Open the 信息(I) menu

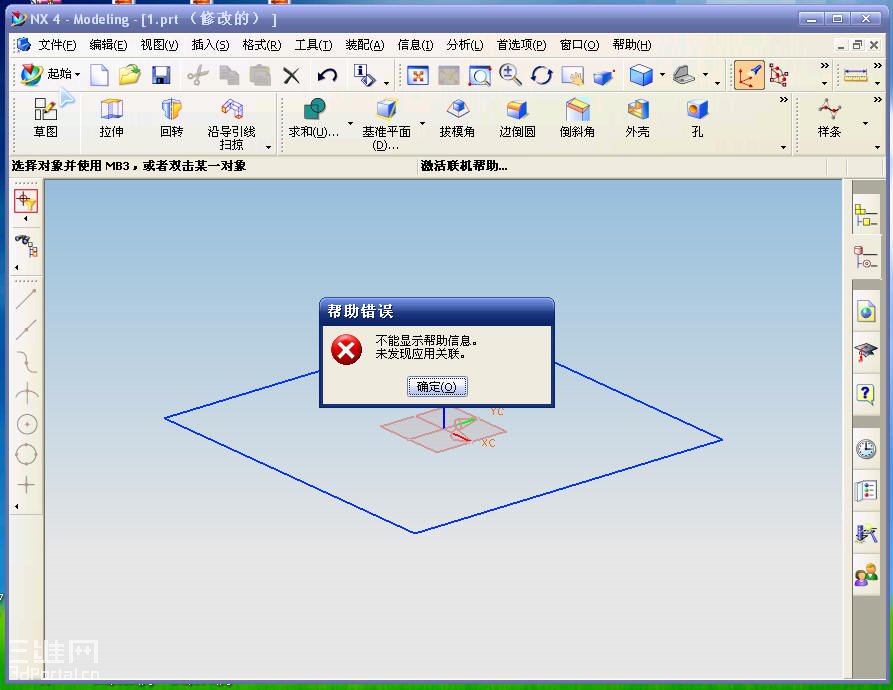[415, 45]
